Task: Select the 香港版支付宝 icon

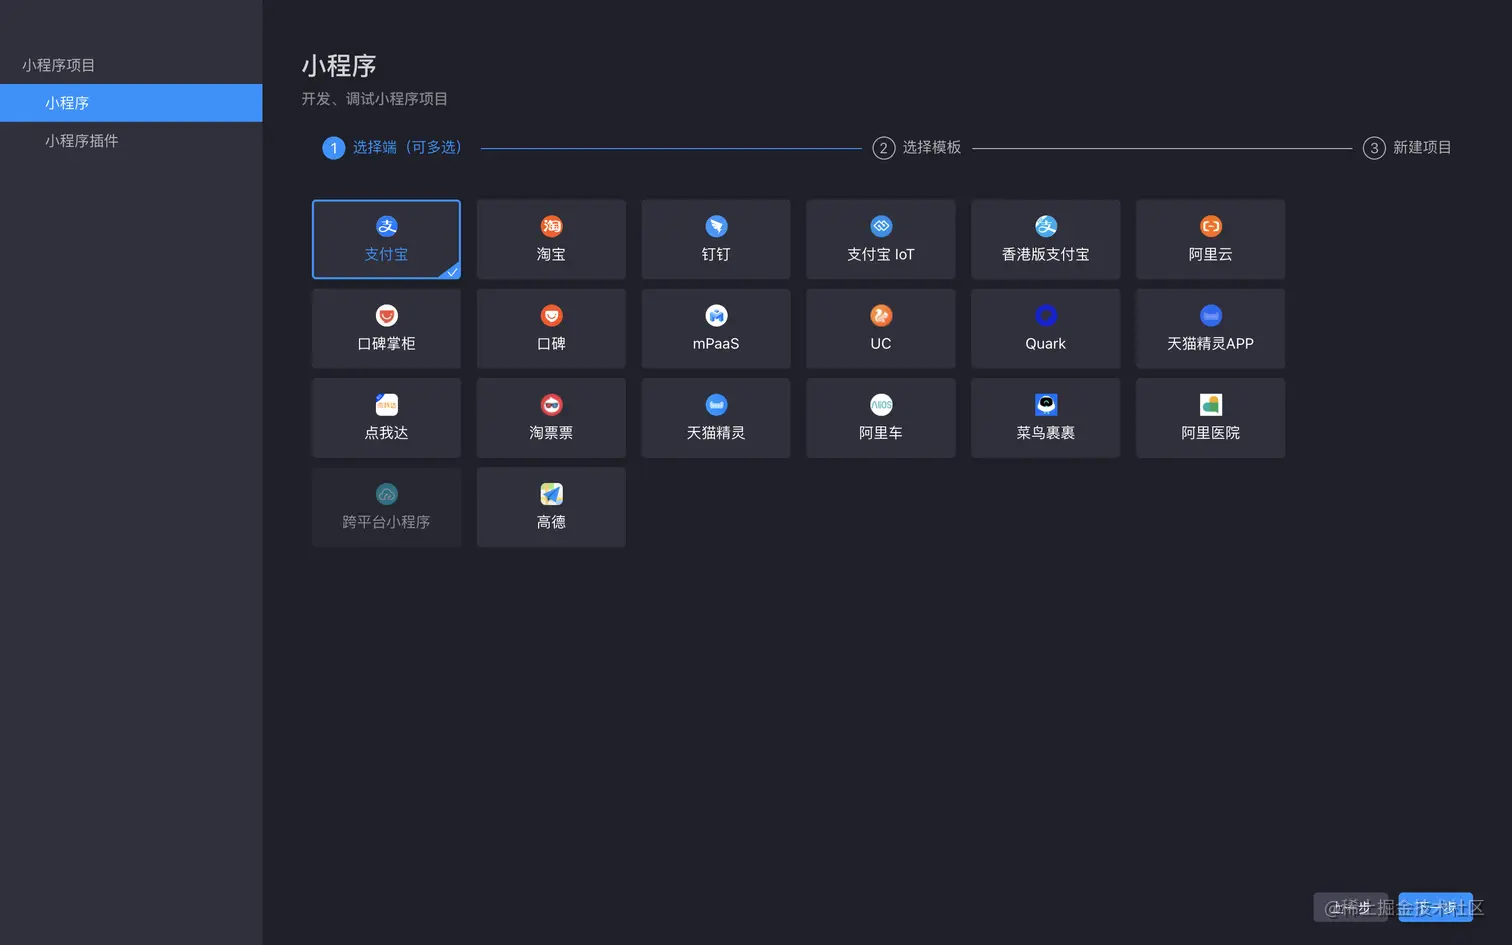Action: [x=1046, y=227]
